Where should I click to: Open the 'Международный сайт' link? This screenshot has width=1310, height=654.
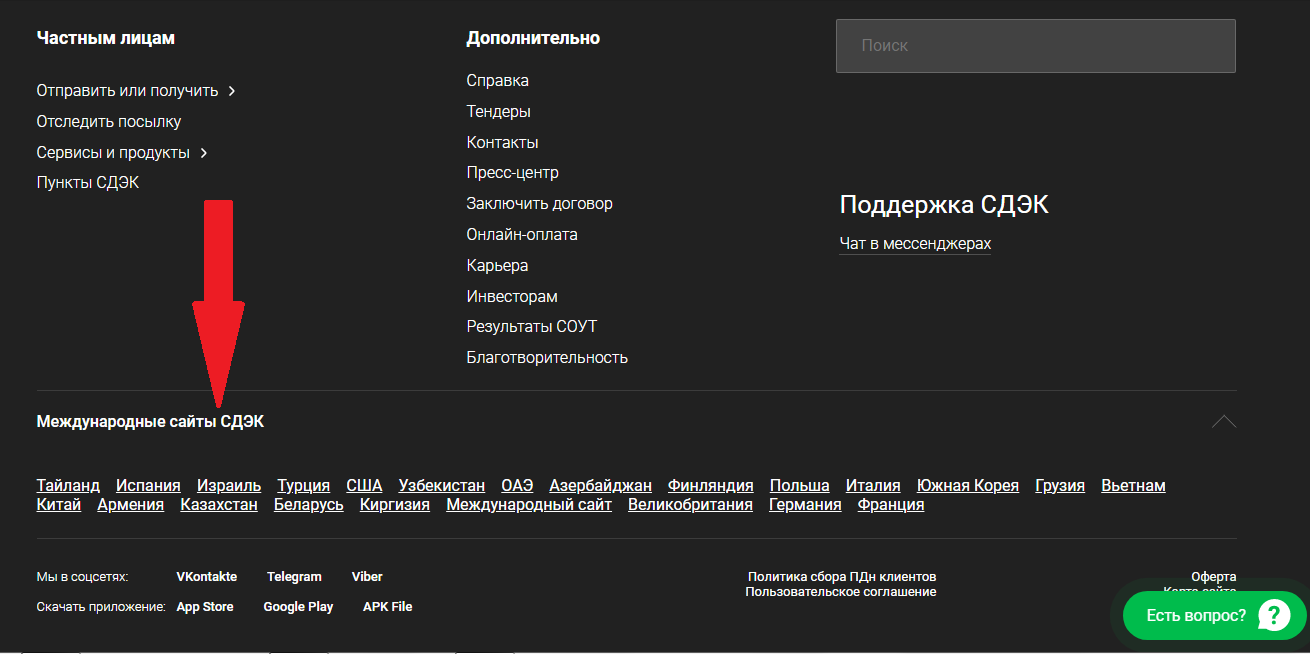(x=529, y=505)
